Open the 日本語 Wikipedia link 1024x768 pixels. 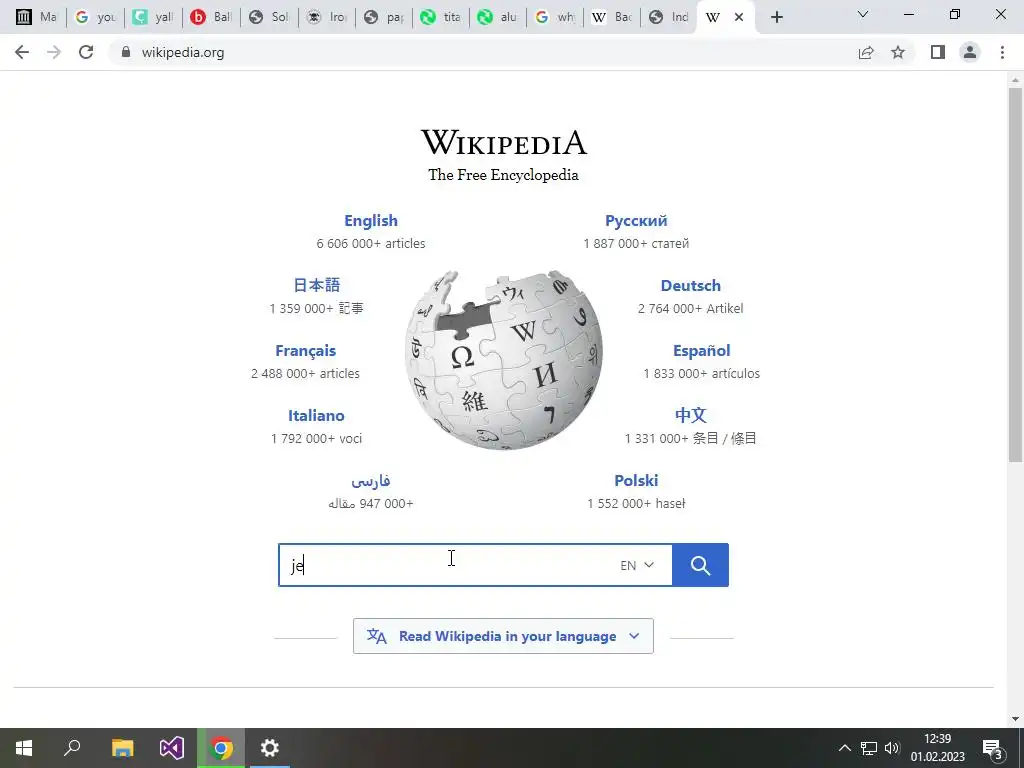pos(317,285)
